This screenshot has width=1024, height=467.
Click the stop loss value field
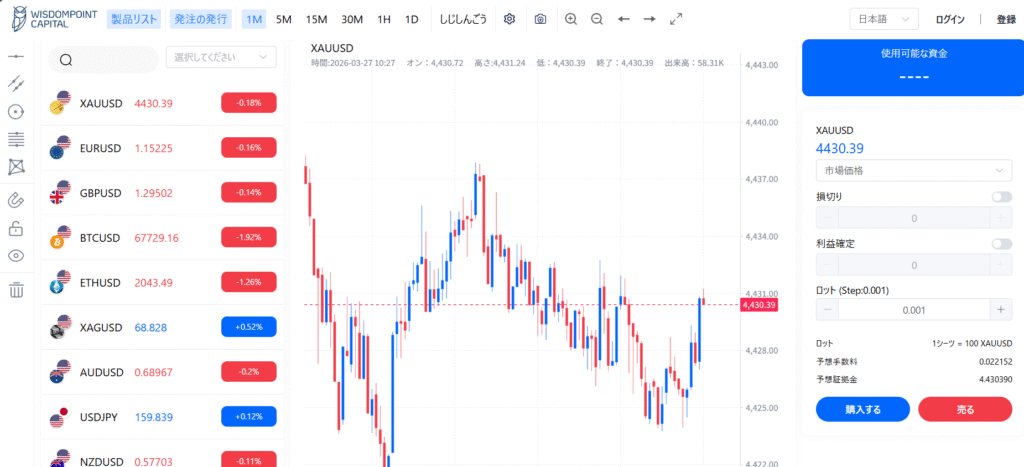coord(914,217)
